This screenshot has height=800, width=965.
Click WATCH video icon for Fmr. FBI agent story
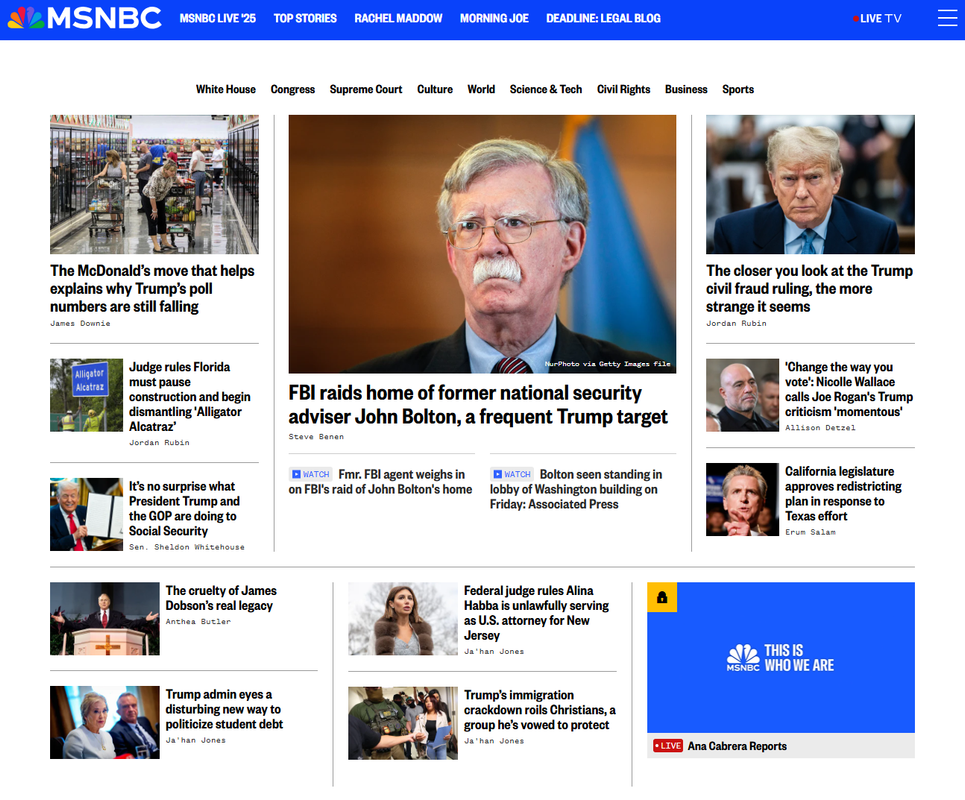coord(310,474)
